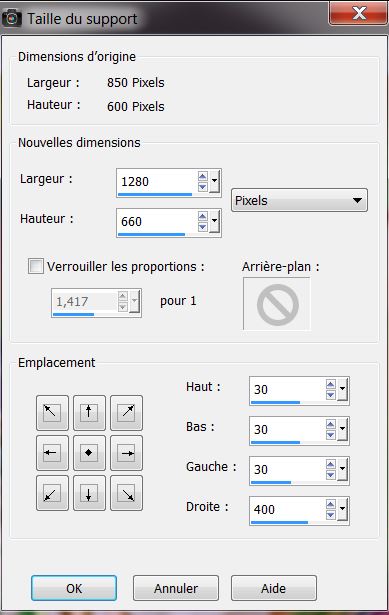Image resolution: width=389 pixels, height=615 pixels.
Task: Click the Annuler button
Action: [176, 588]
